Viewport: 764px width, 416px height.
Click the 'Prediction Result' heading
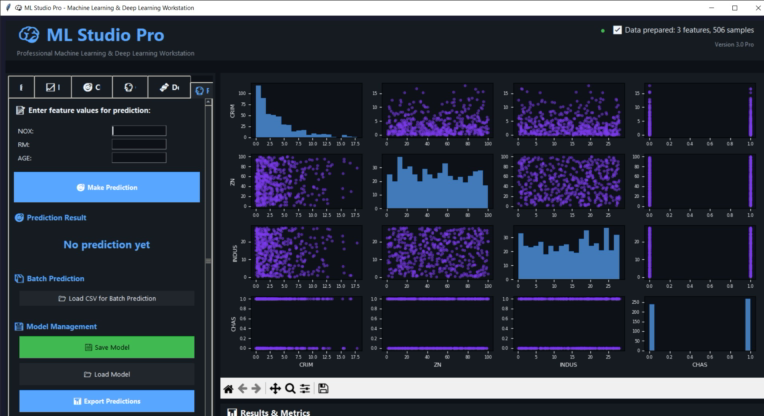click(x=57, y=218)
